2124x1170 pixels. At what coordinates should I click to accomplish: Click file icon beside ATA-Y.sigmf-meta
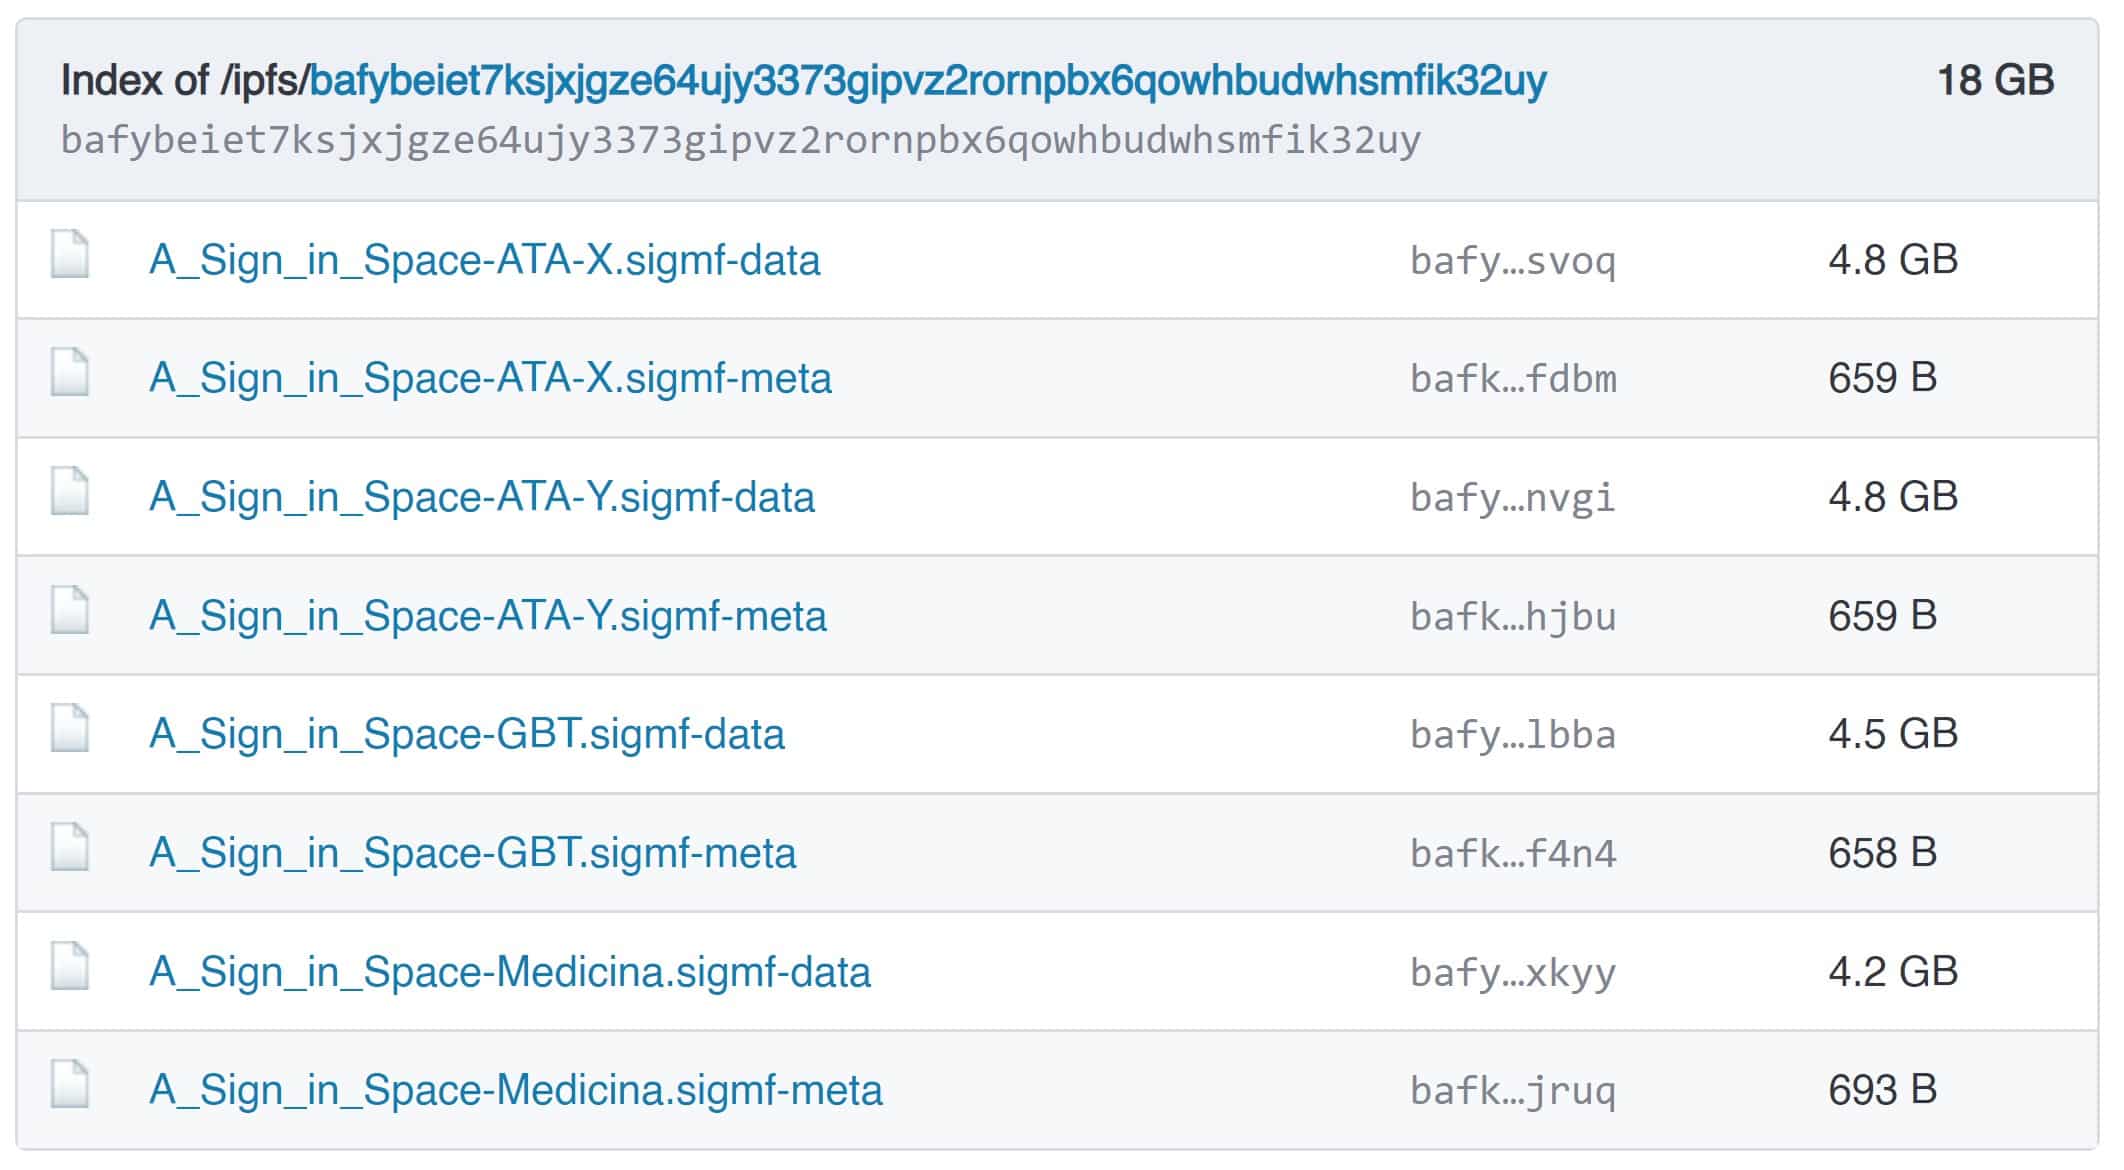70,610
